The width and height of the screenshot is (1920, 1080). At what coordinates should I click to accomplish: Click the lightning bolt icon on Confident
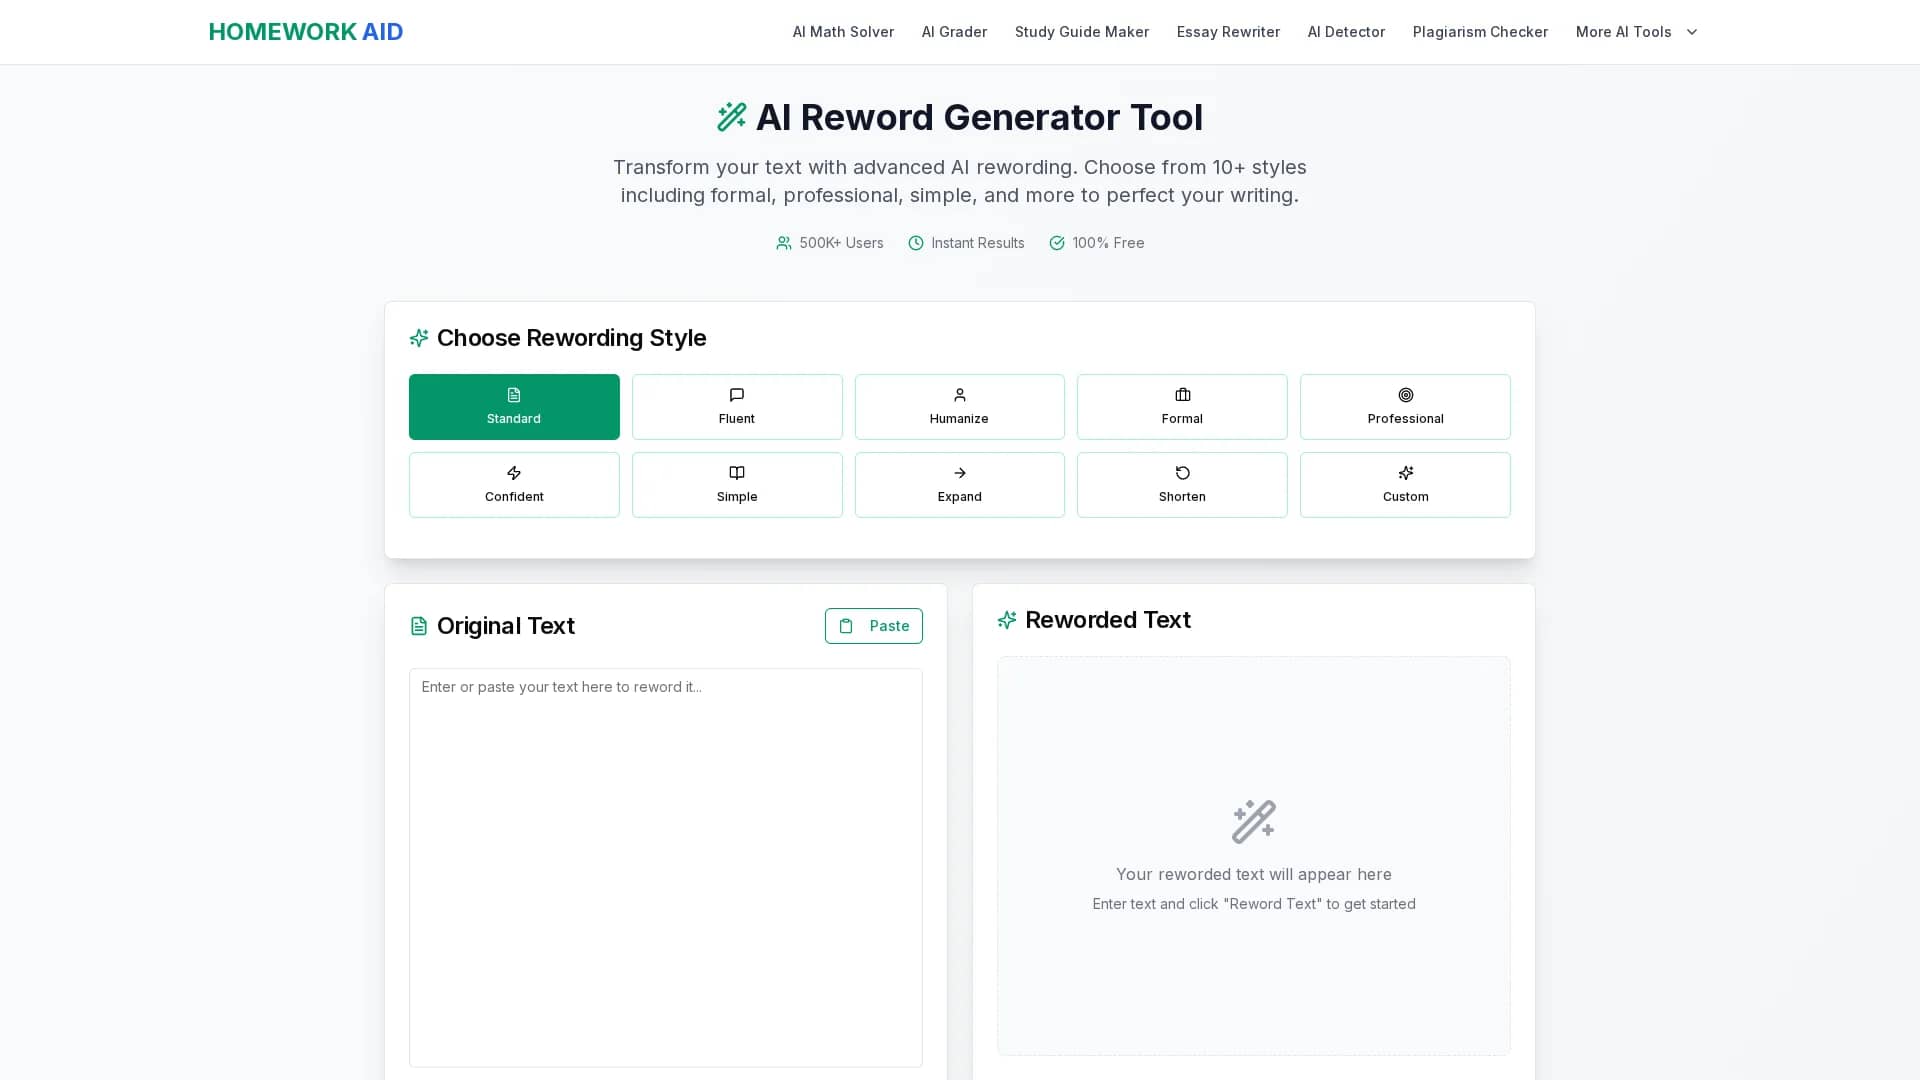click(x=514, y=473)
